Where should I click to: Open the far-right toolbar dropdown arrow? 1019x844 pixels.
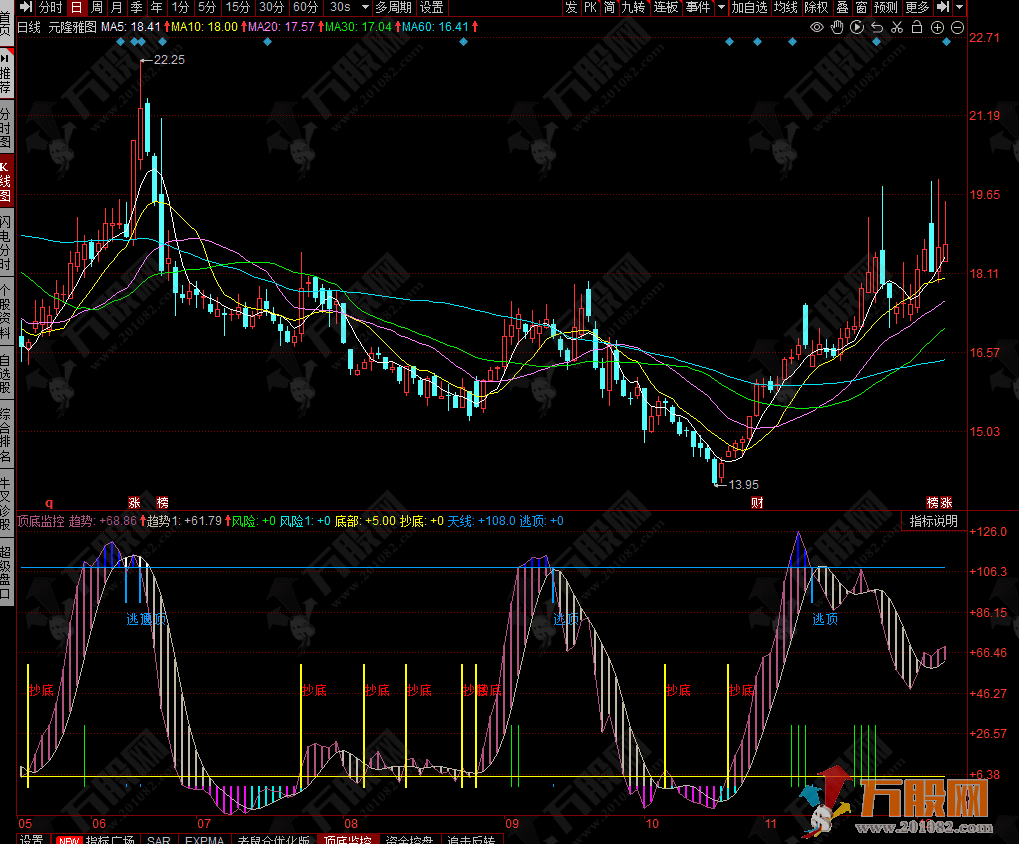[960, 7]
